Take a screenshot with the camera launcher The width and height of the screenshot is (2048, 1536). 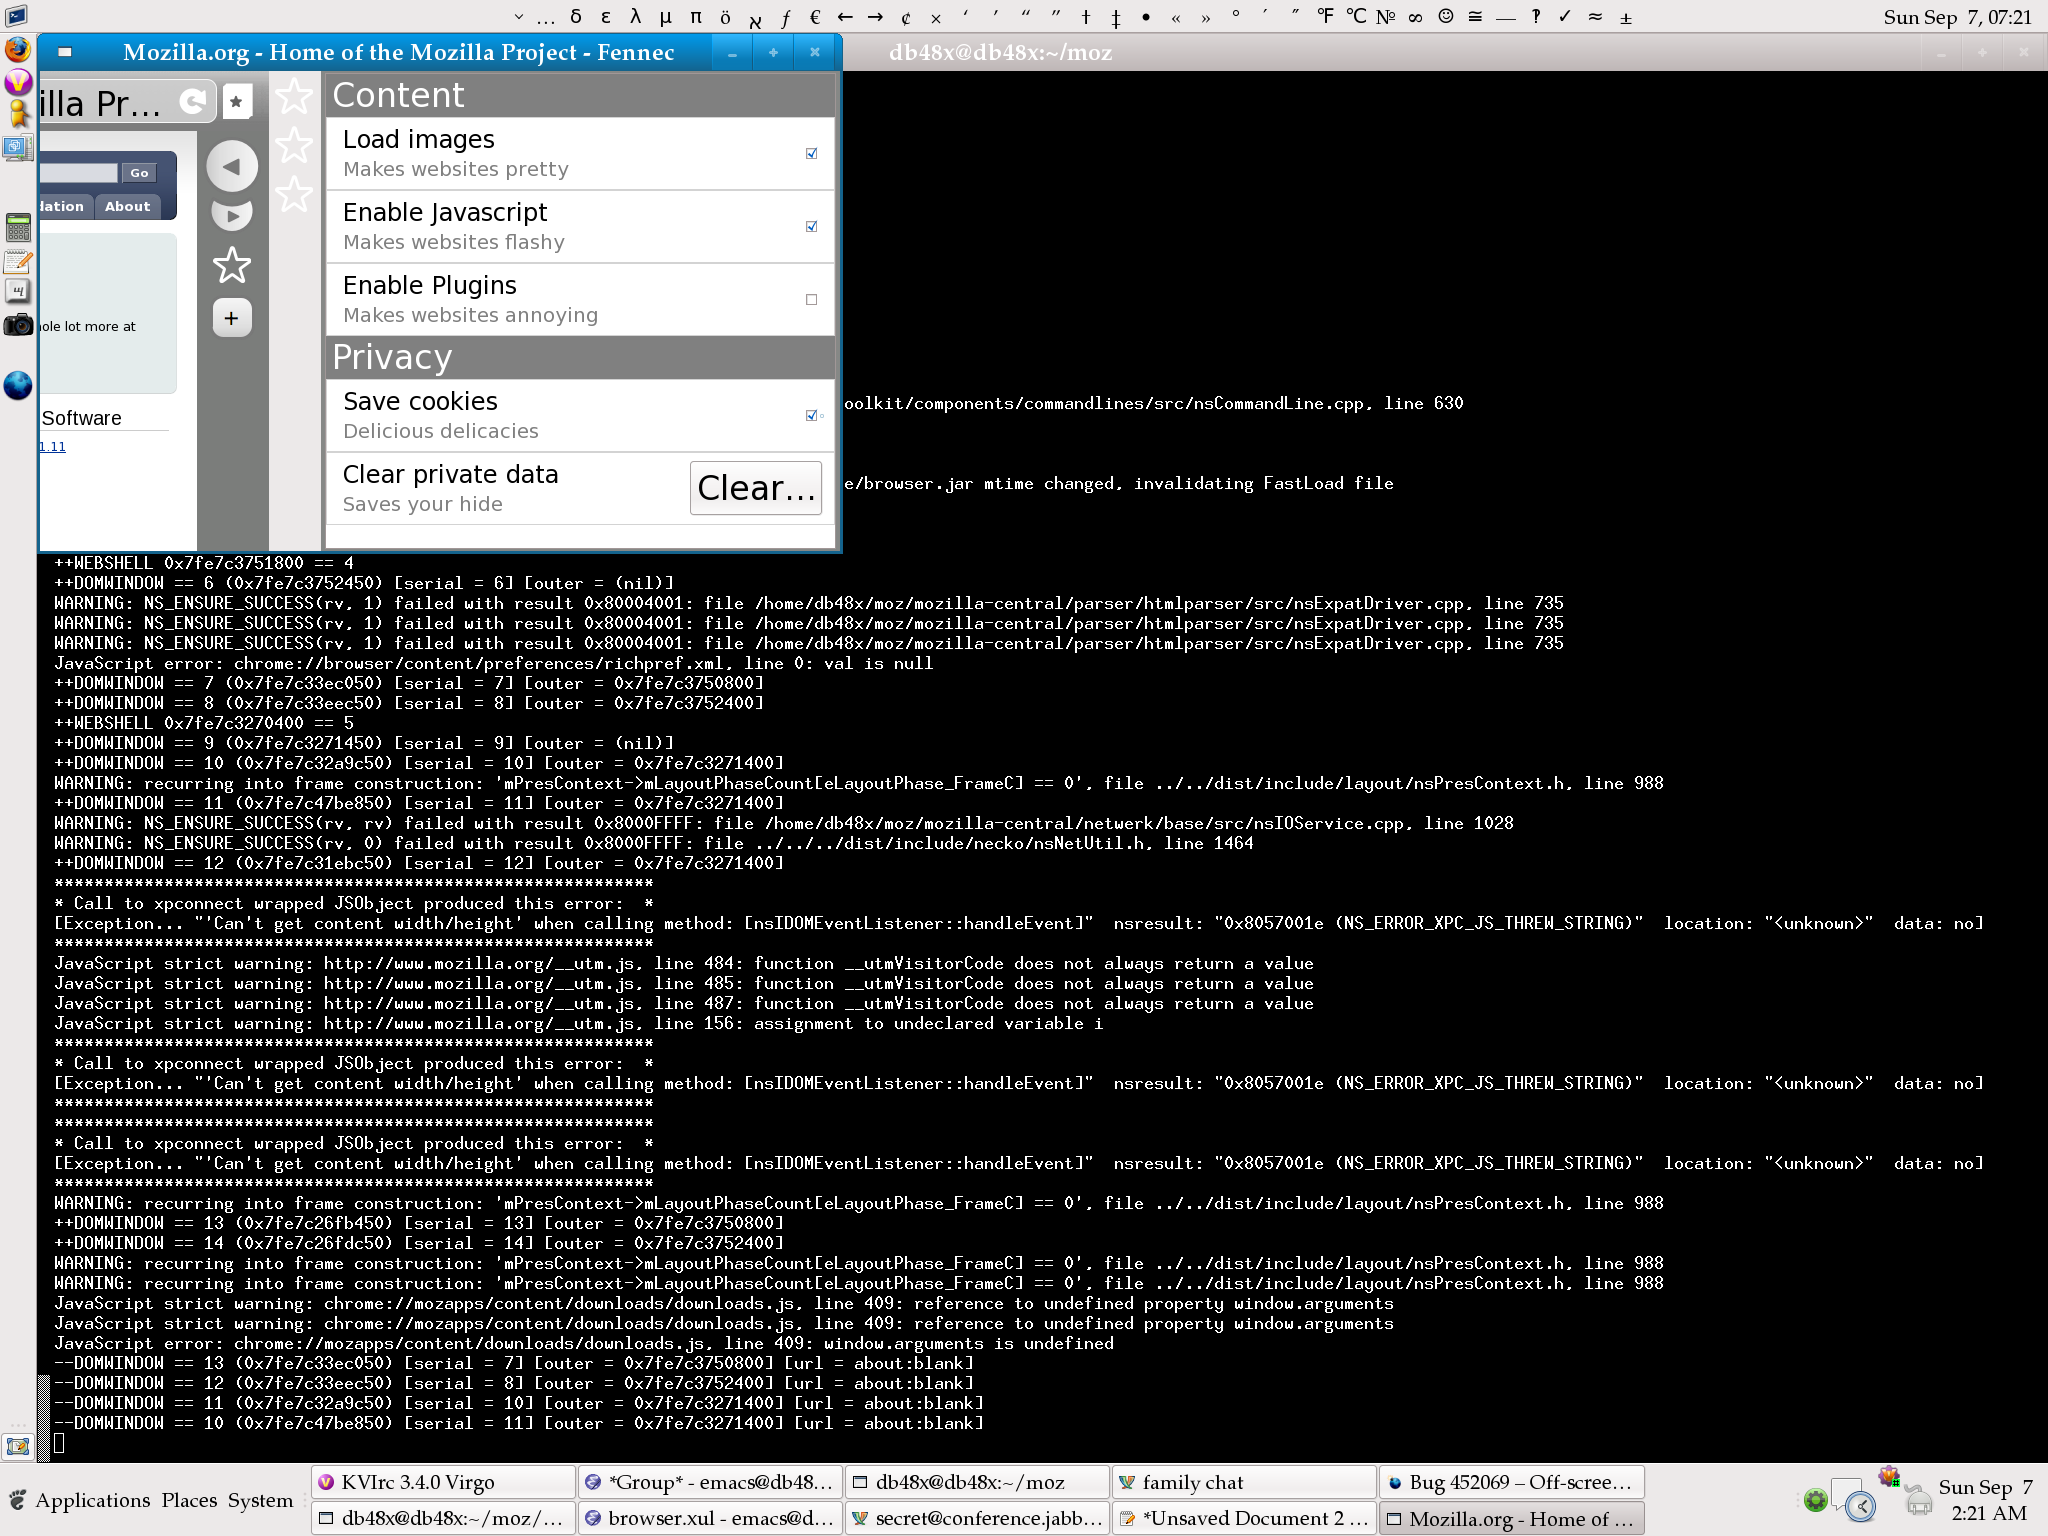(x=18, y=325)
